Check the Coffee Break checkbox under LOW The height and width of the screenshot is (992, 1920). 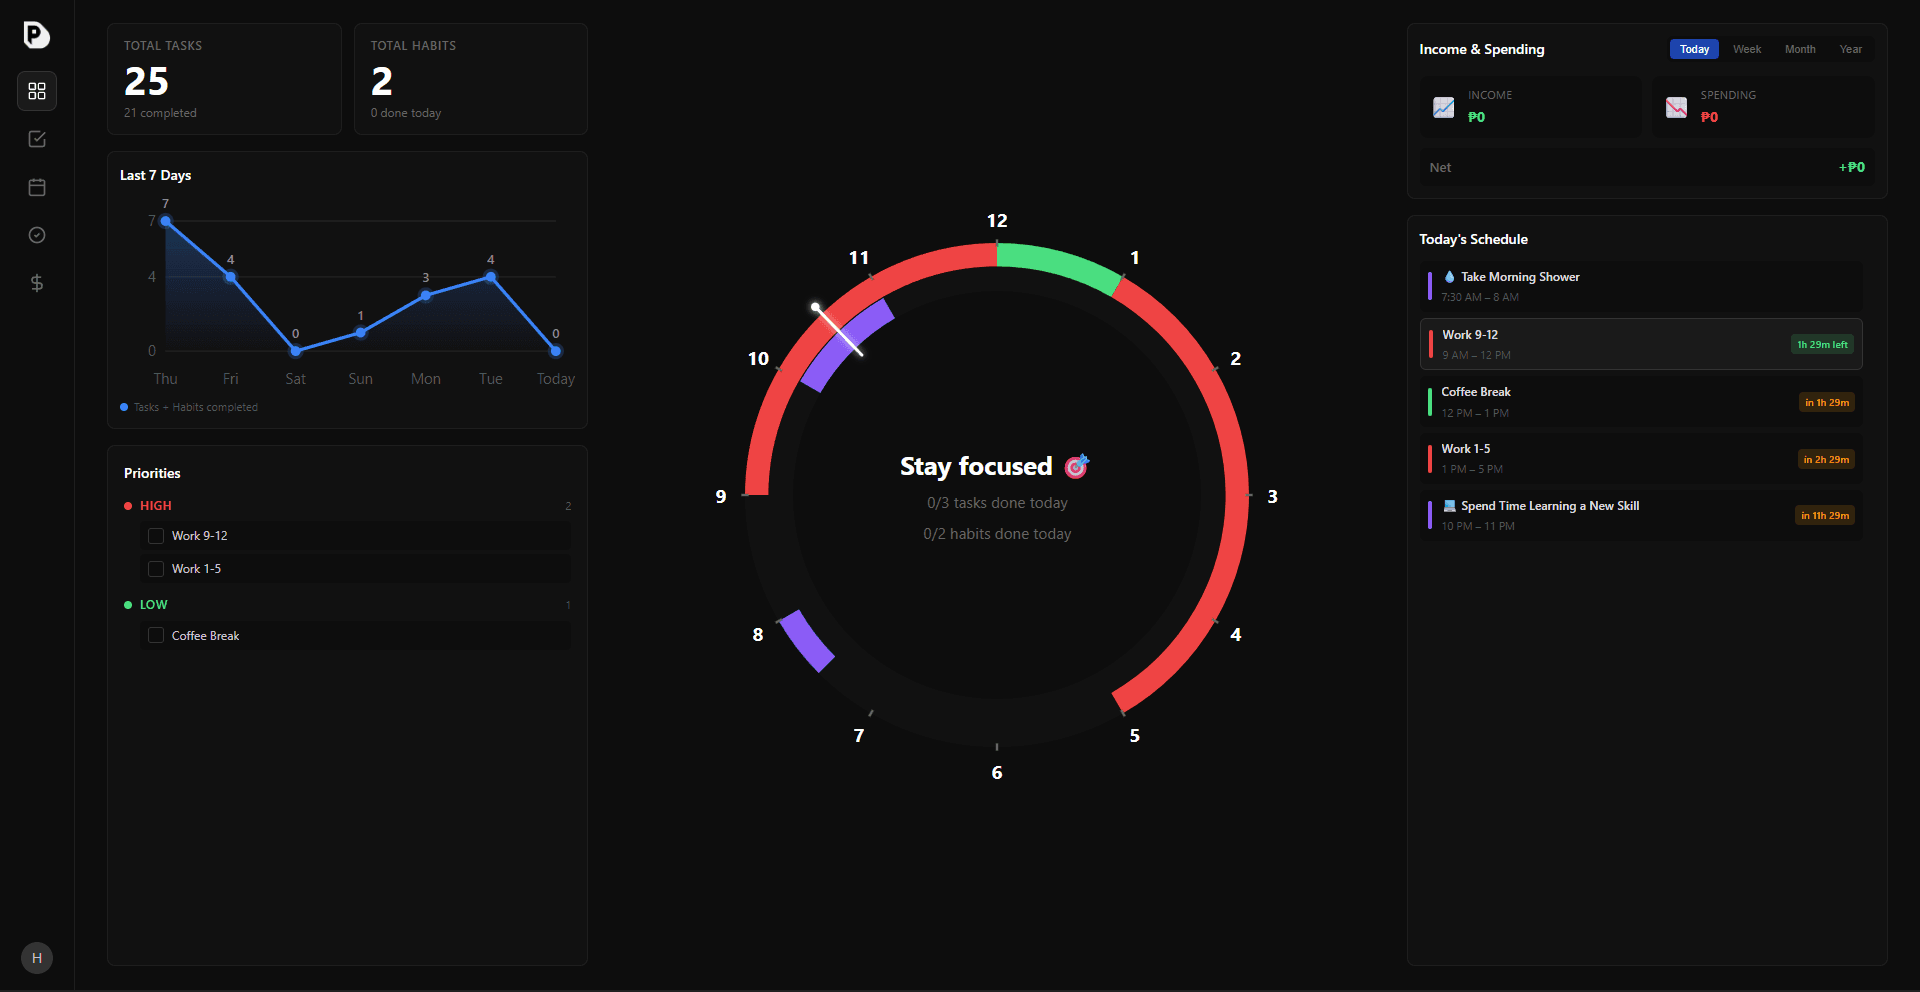pos(156,635)
